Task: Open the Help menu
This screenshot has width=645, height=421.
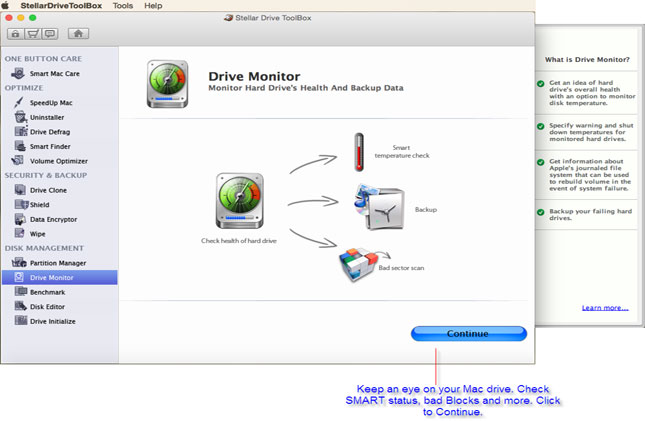Action: tap(153, 6)
